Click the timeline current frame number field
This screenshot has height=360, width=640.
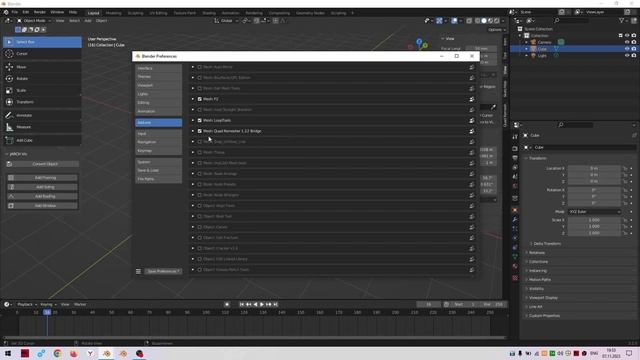click(x=428, y=304)
